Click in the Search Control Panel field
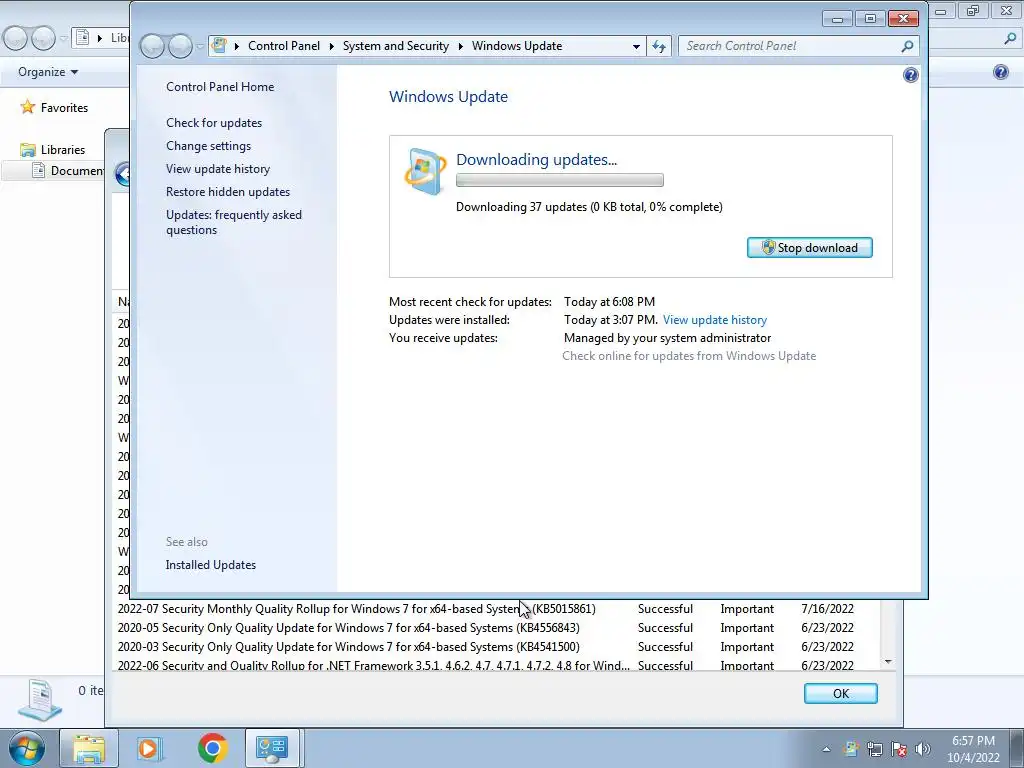The width and height of the screenshot is (1024, 768). tap(789, 46)
